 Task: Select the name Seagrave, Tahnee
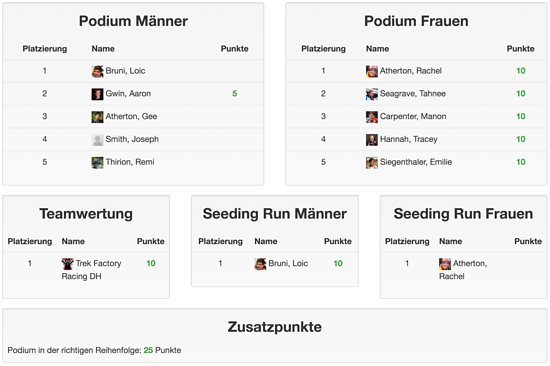coord(413,94)
